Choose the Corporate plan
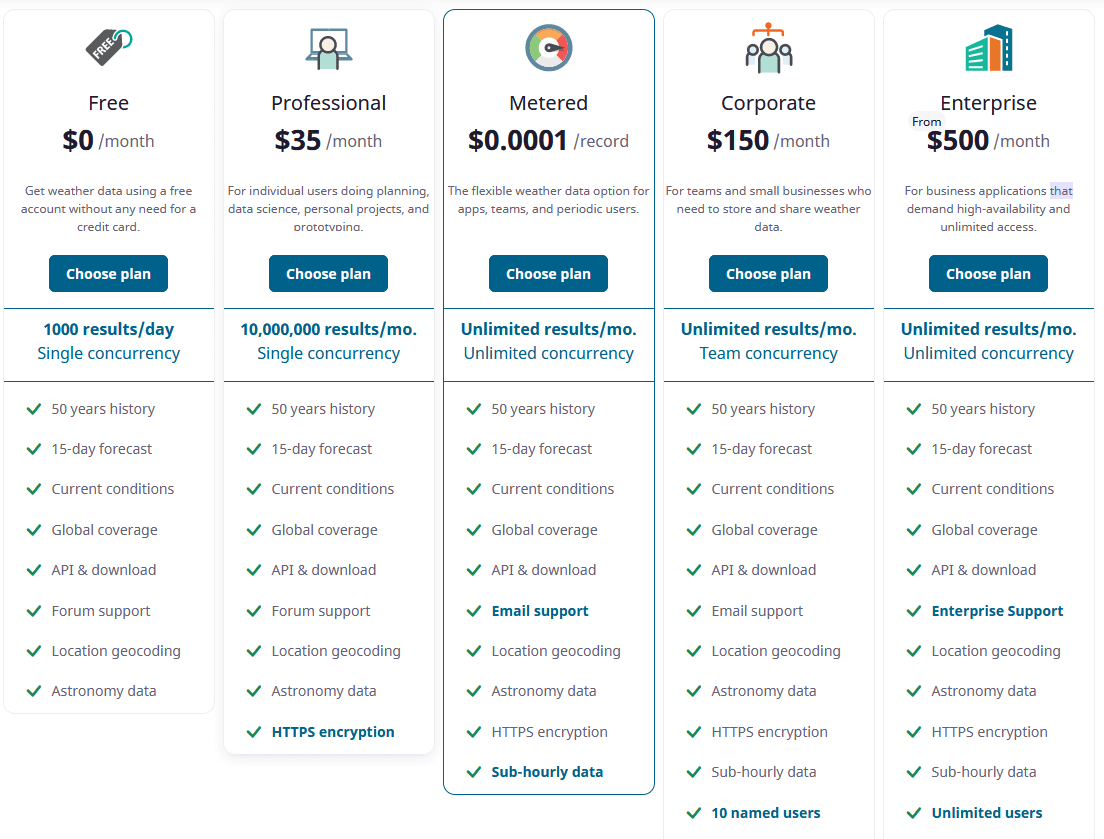Screen dimensions: 1104x839 768,274
